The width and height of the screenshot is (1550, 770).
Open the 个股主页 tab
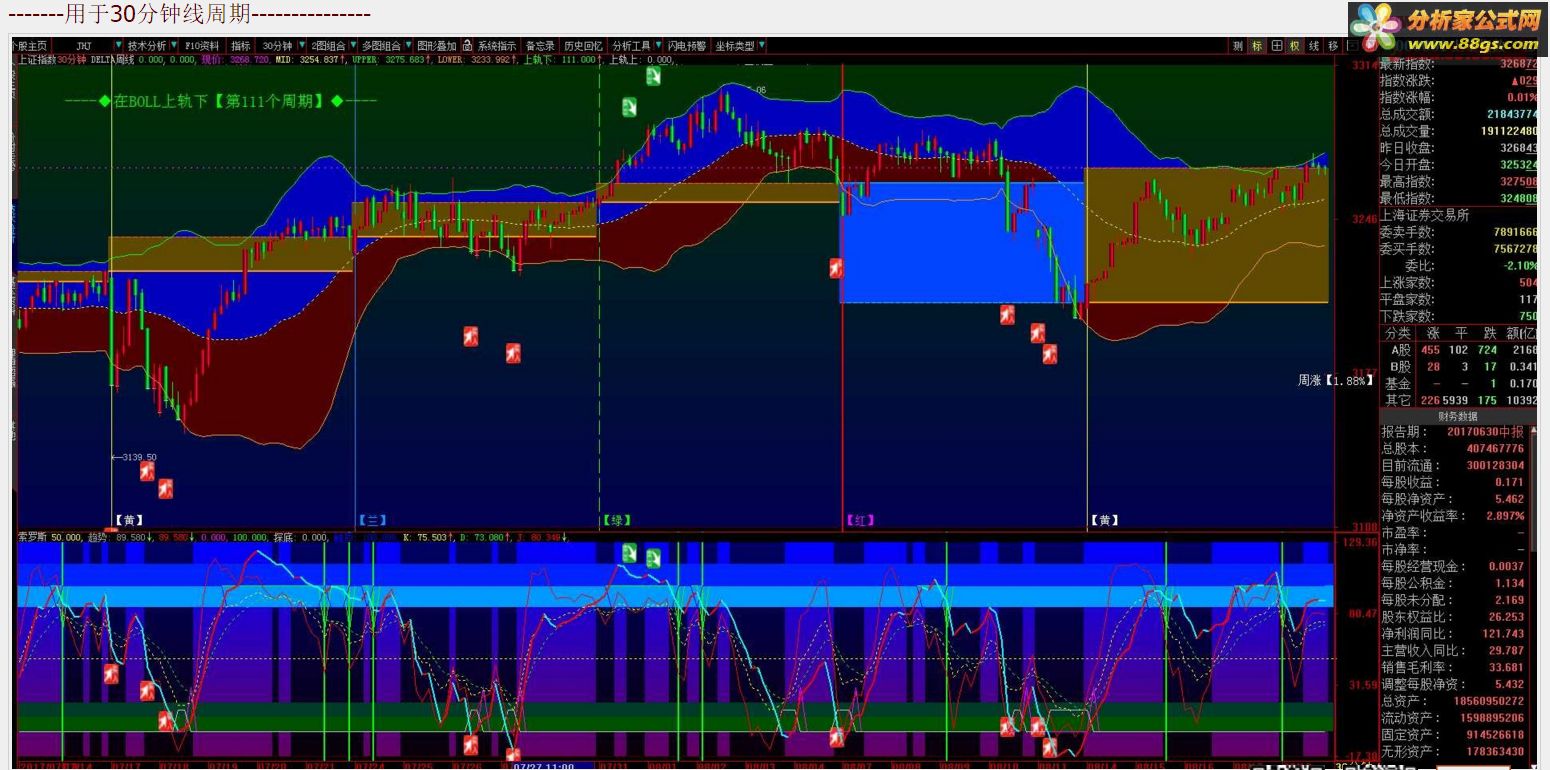click(28, 46)
